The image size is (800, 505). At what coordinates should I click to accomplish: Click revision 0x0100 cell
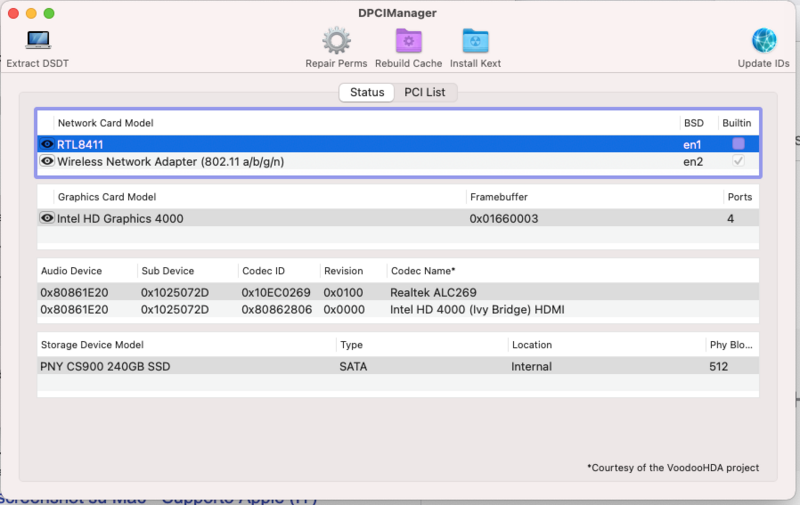click(x=343, y=293)
